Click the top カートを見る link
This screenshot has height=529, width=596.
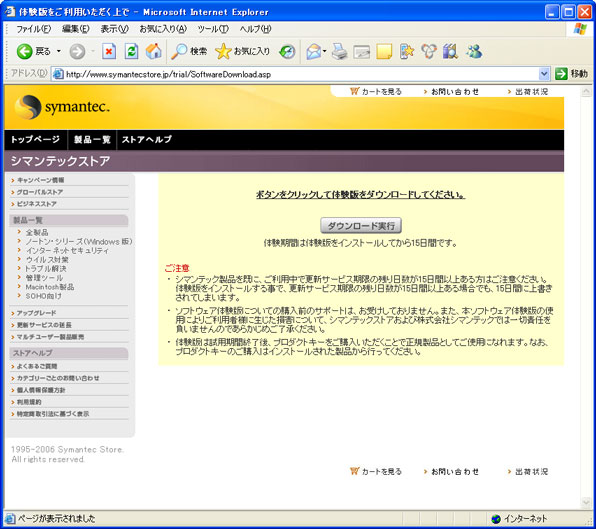click(x=382, y=92)
